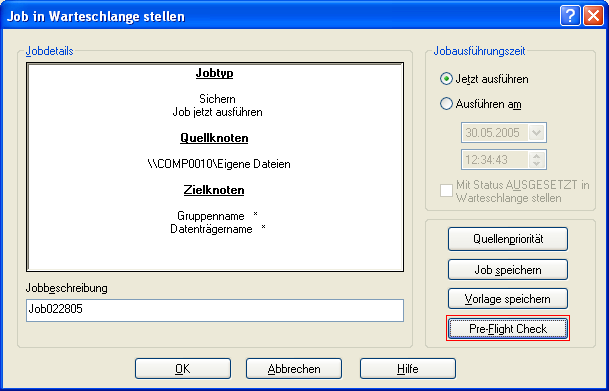This screenshot has height=391, width=609.
Task: Click the Job jetzt ausführen line
Action: tap(218, 112)
